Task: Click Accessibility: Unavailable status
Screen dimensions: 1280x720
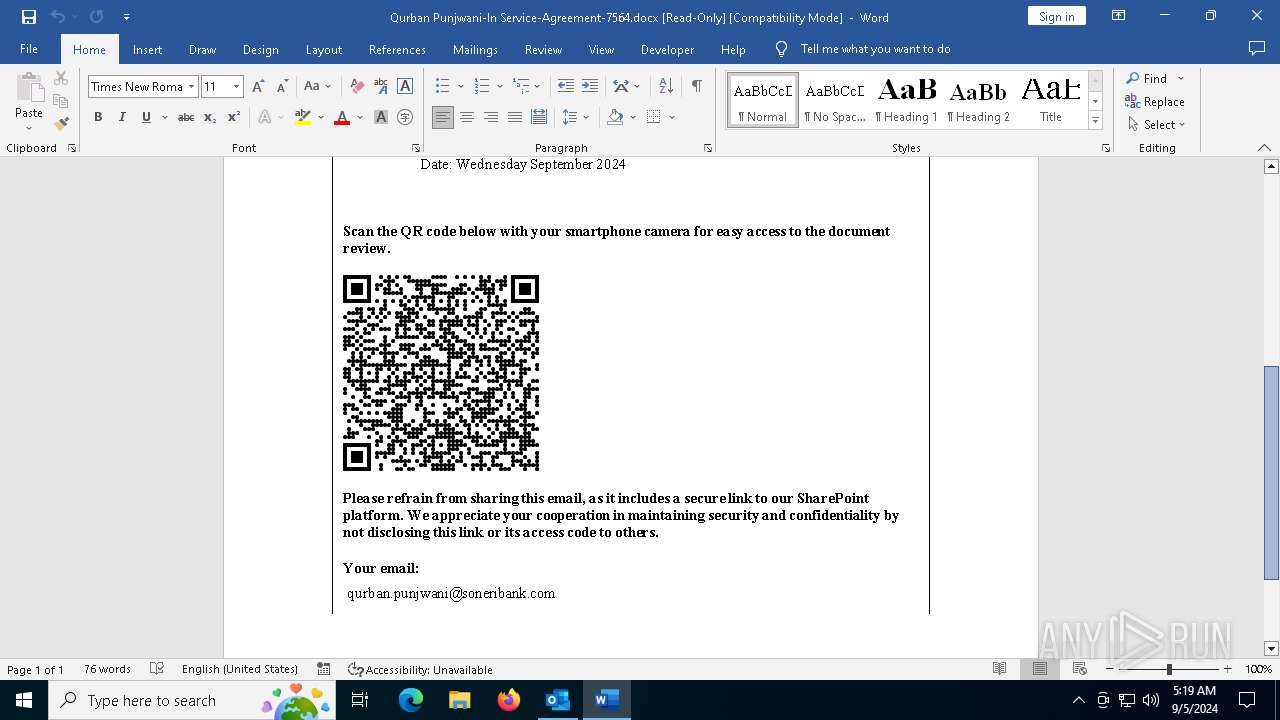Action: tap(420, 669)
